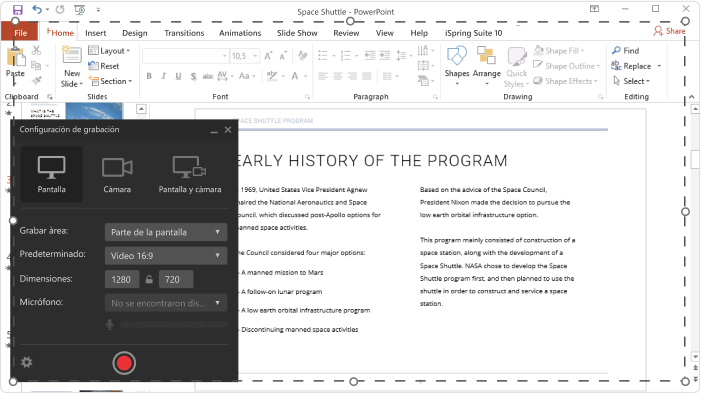The height and width of the screenshot is (393, 701).
Task: Toggle the aspect ratio lock
Action: coord(149,279)
